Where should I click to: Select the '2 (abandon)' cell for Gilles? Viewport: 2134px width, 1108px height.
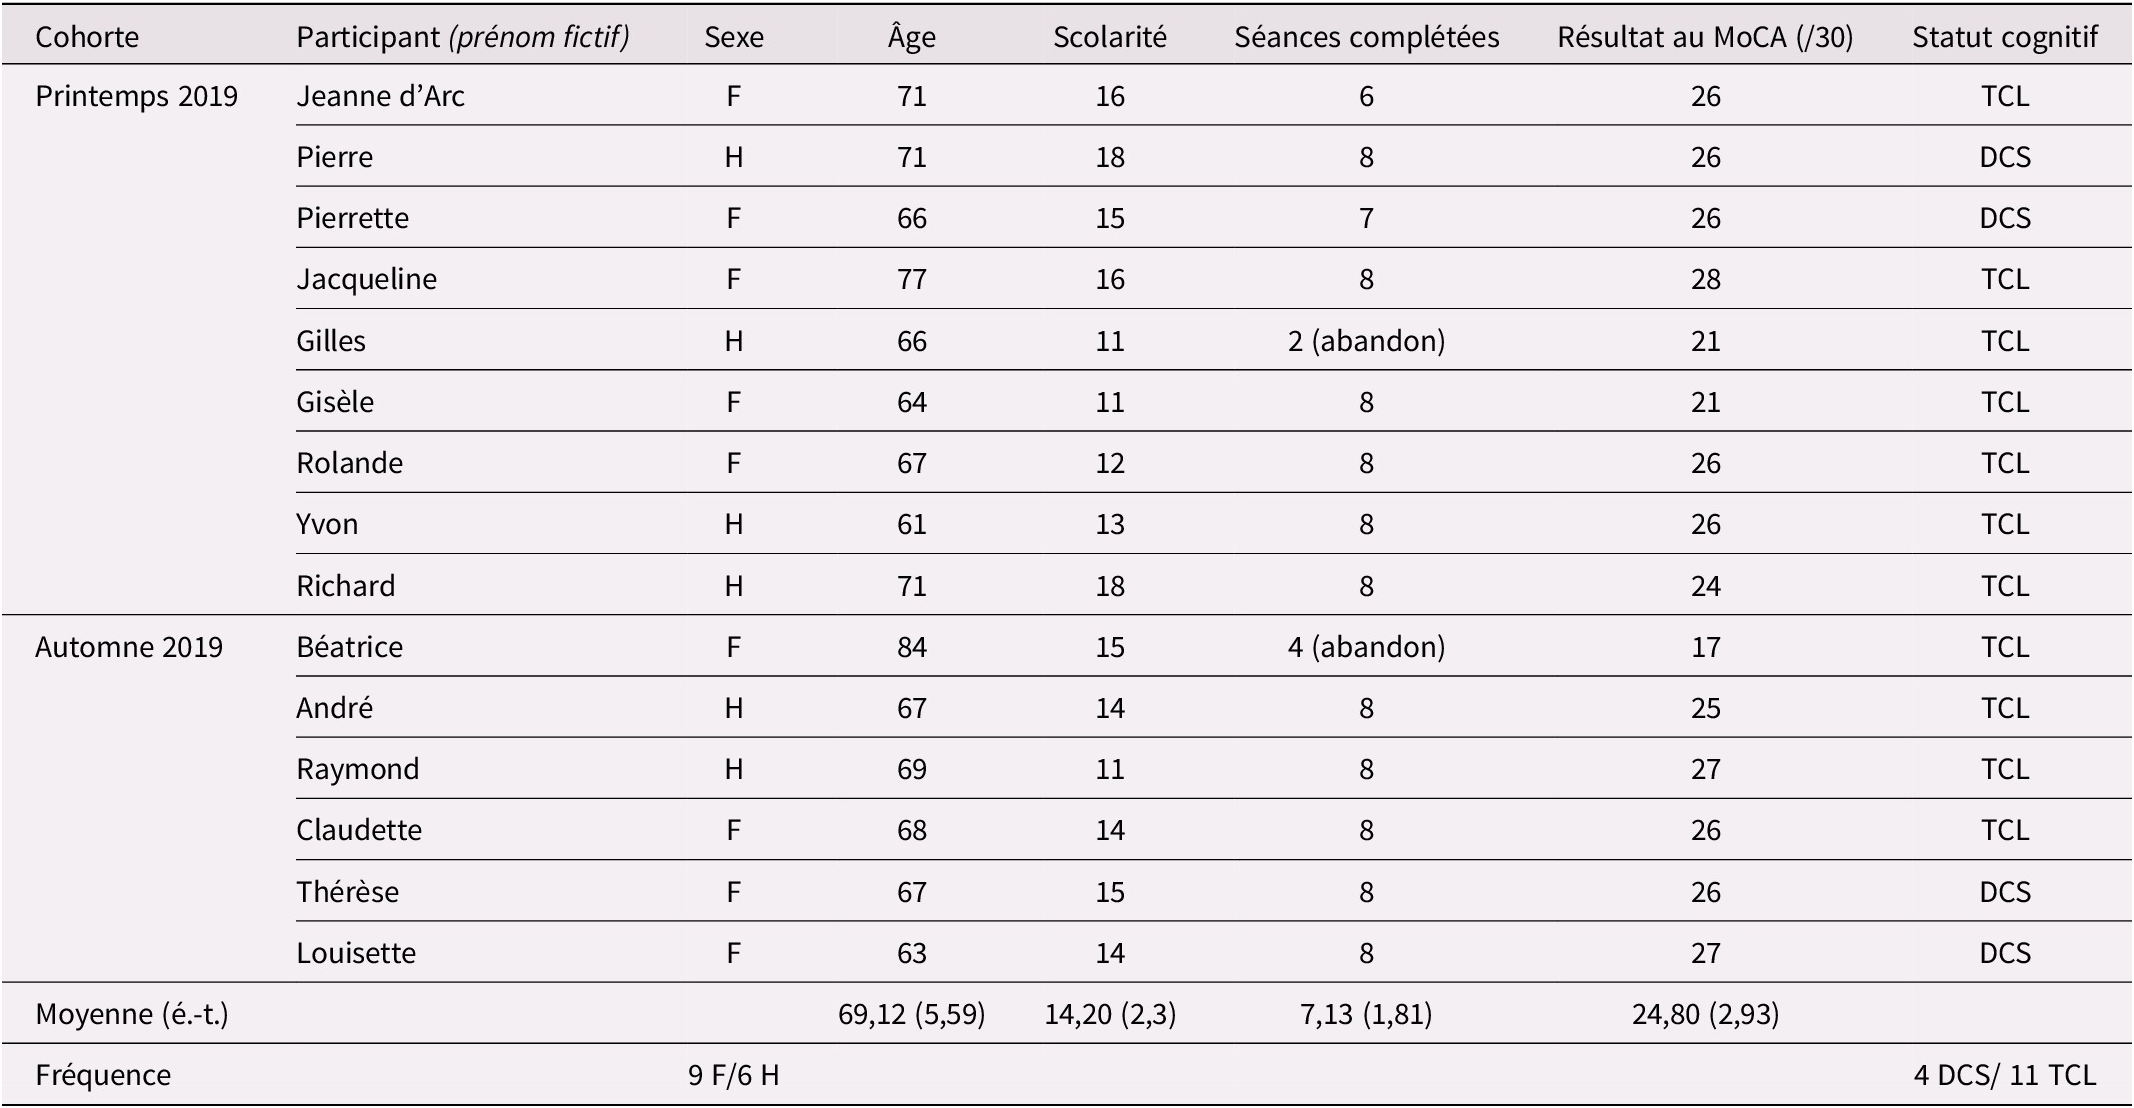tap(1367, 341)
